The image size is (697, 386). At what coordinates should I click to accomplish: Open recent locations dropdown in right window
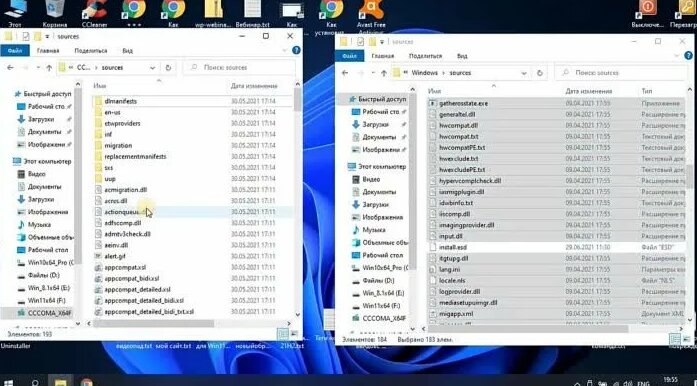373,72
